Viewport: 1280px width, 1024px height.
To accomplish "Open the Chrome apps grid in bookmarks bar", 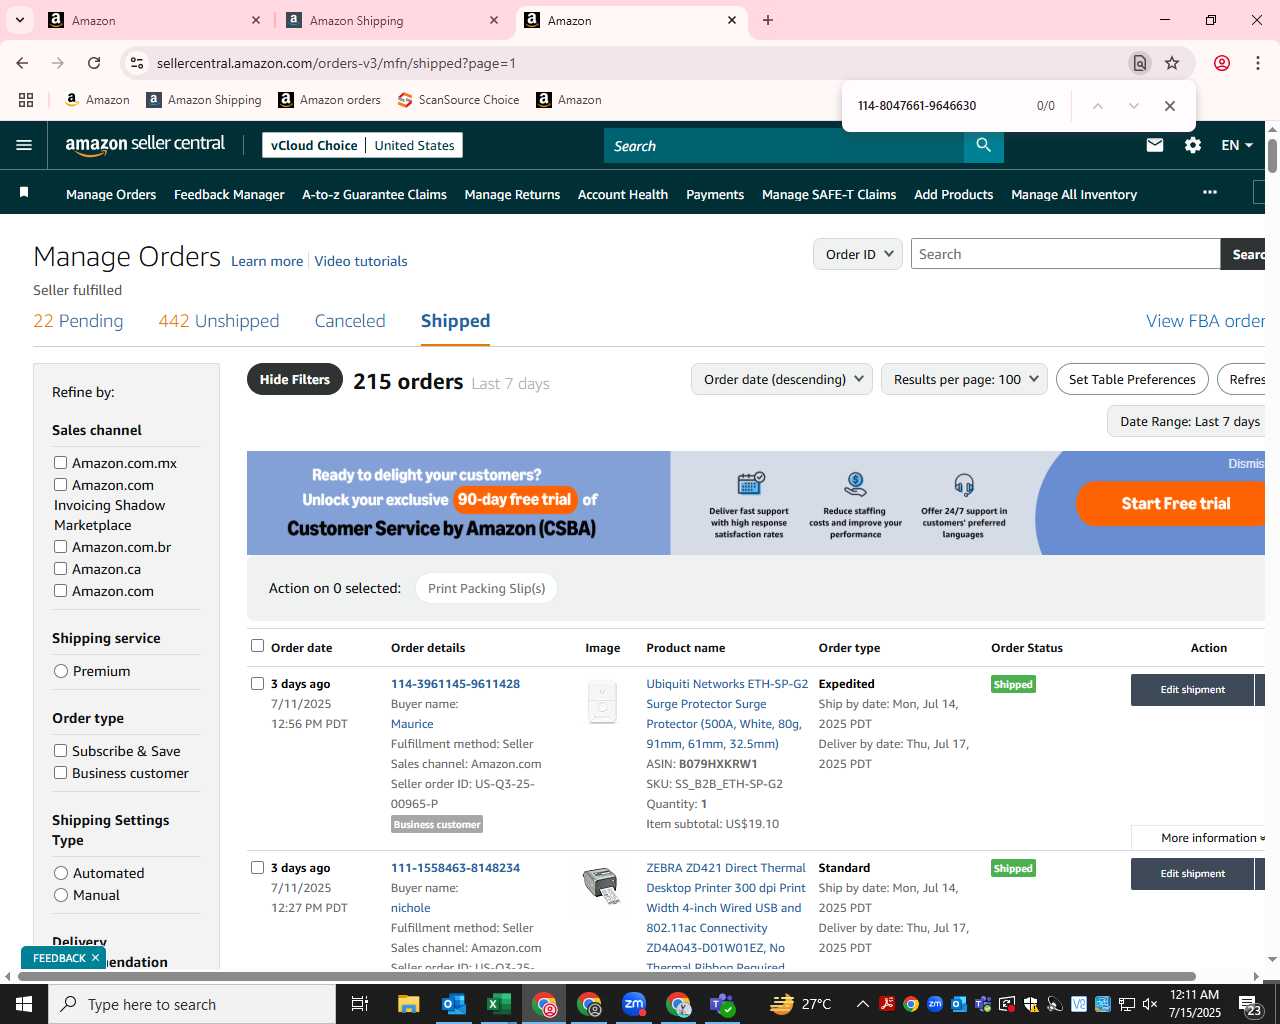I will coord(26,100).
